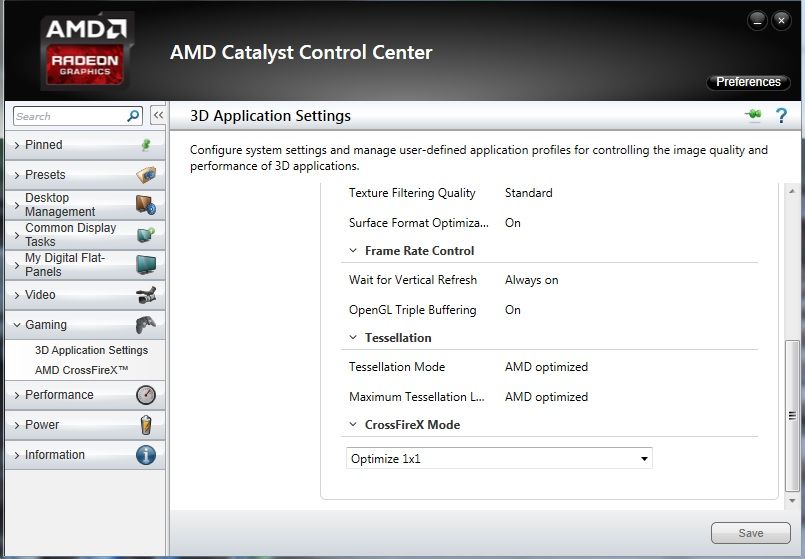Collapse the Tessellation group
805x559 pixels.
(x=353, y=337)
